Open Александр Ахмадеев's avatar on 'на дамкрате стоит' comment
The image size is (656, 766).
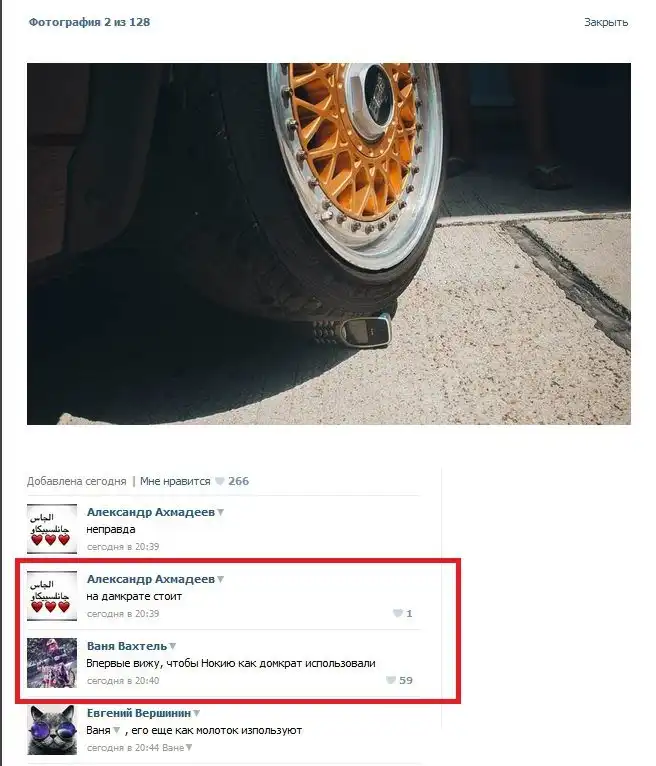[x=52, y=596]
